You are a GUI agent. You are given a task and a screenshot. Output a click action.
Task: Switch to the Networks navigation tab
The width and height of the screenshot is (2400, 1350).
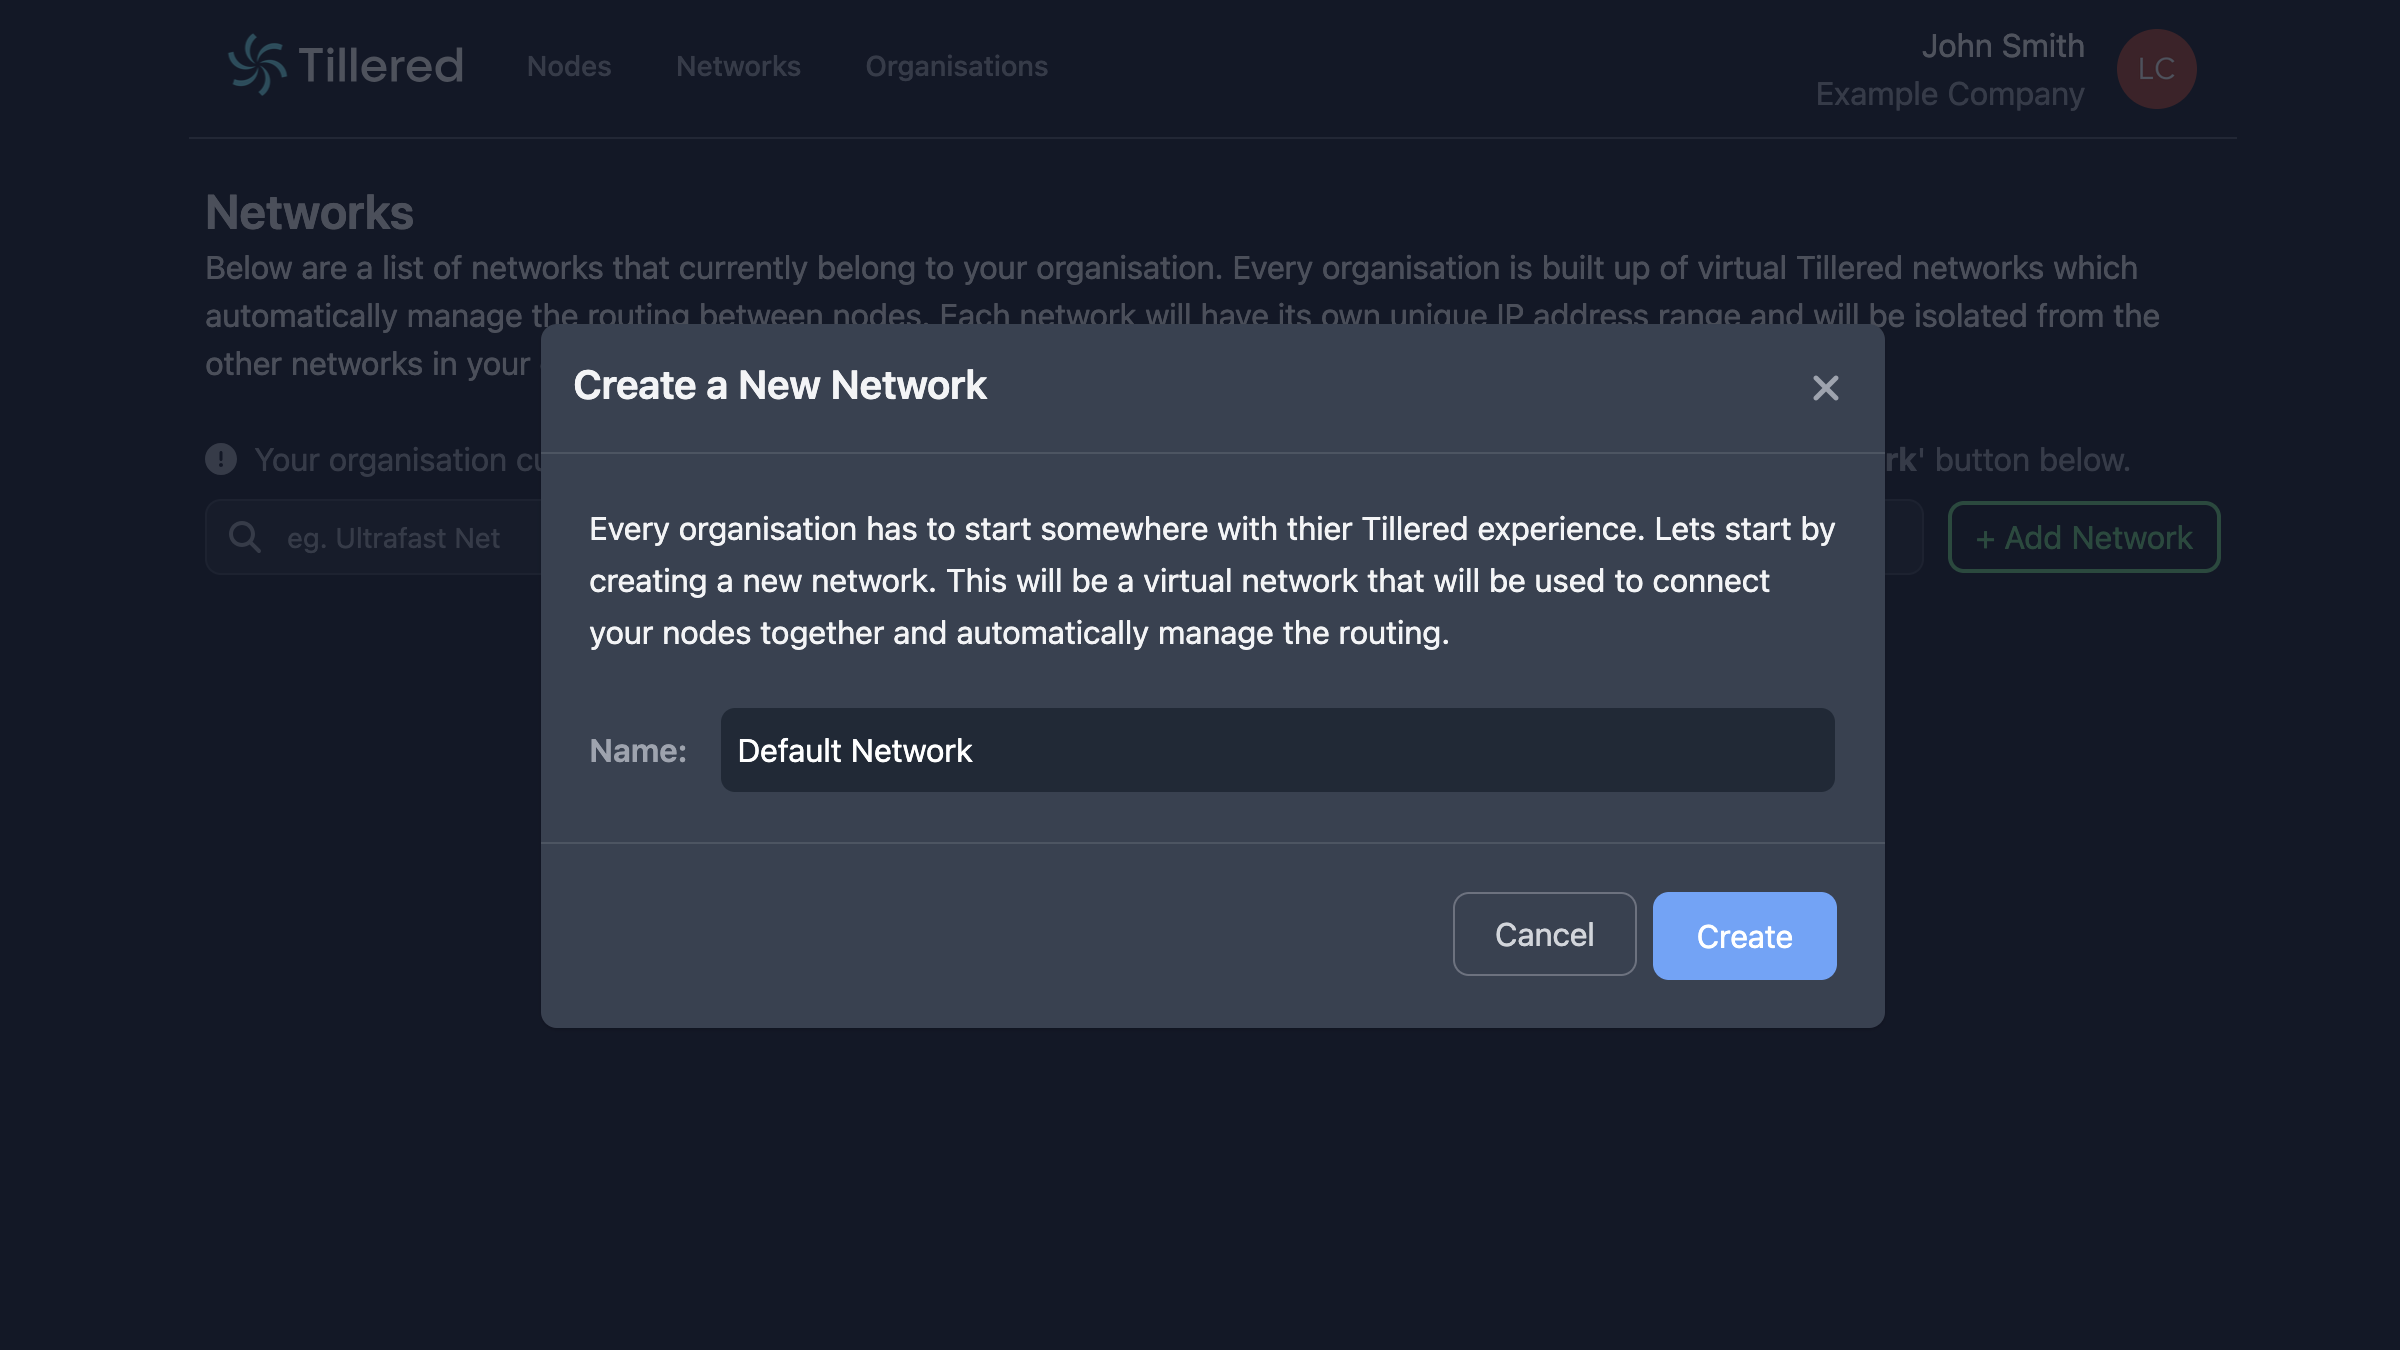(x=738, y=66)
